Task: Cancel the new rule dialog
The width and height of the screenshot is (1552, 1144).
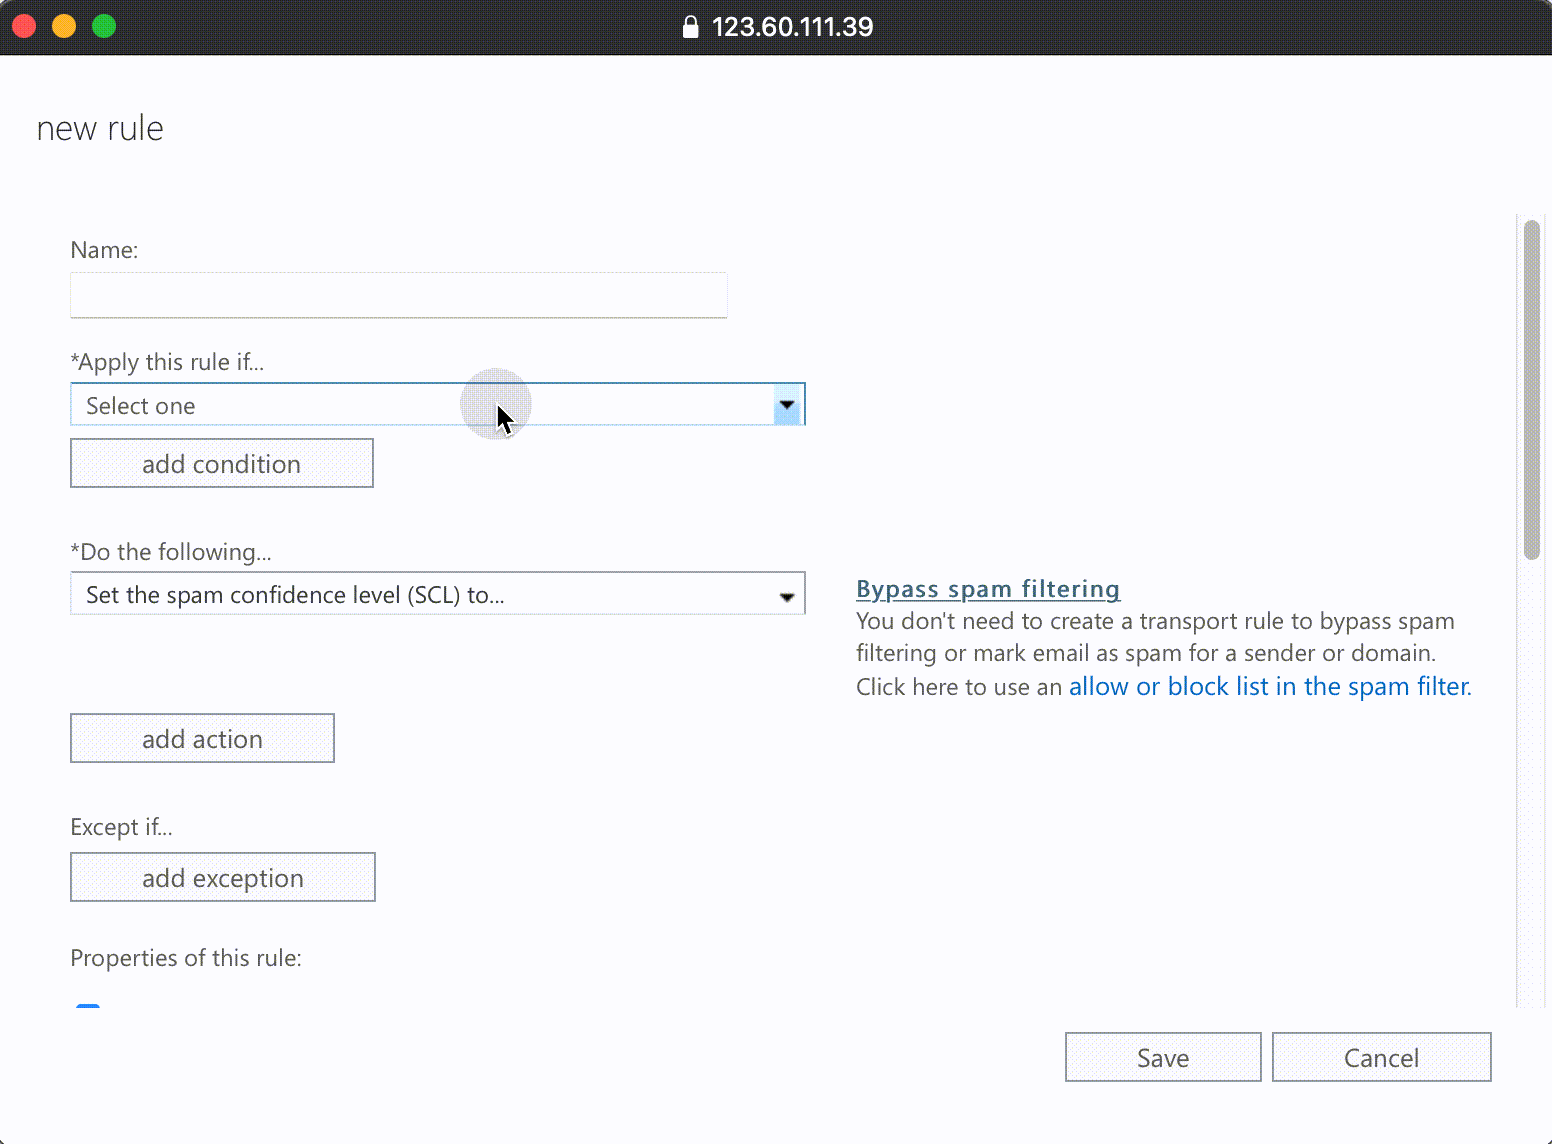Action: click(1380, 1058)
